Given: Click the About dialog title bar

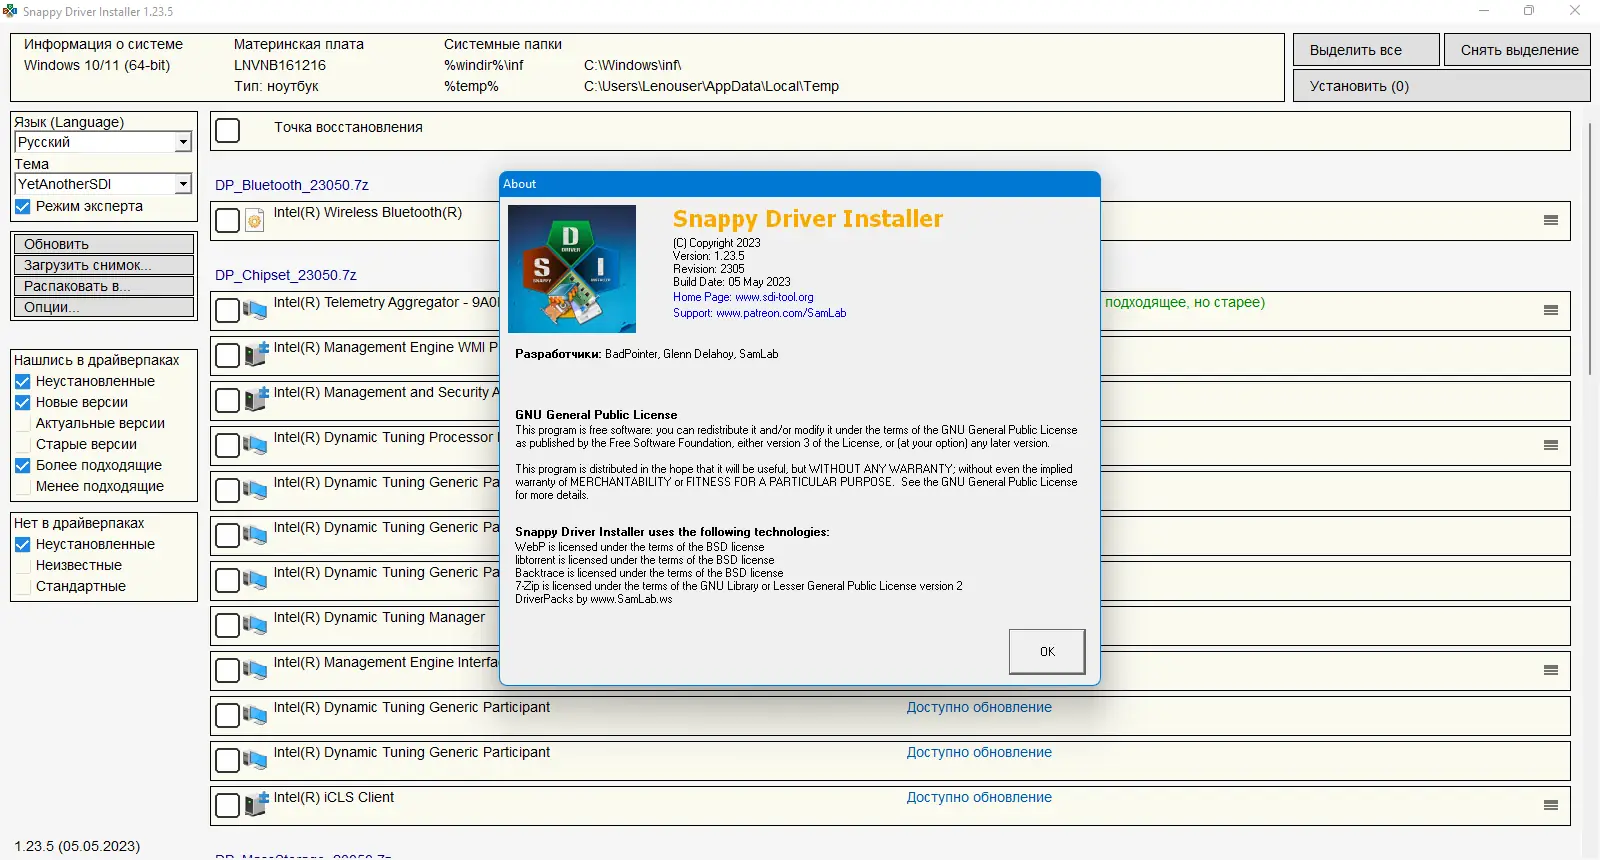Looking at the screenshot, I should [800, 184].
